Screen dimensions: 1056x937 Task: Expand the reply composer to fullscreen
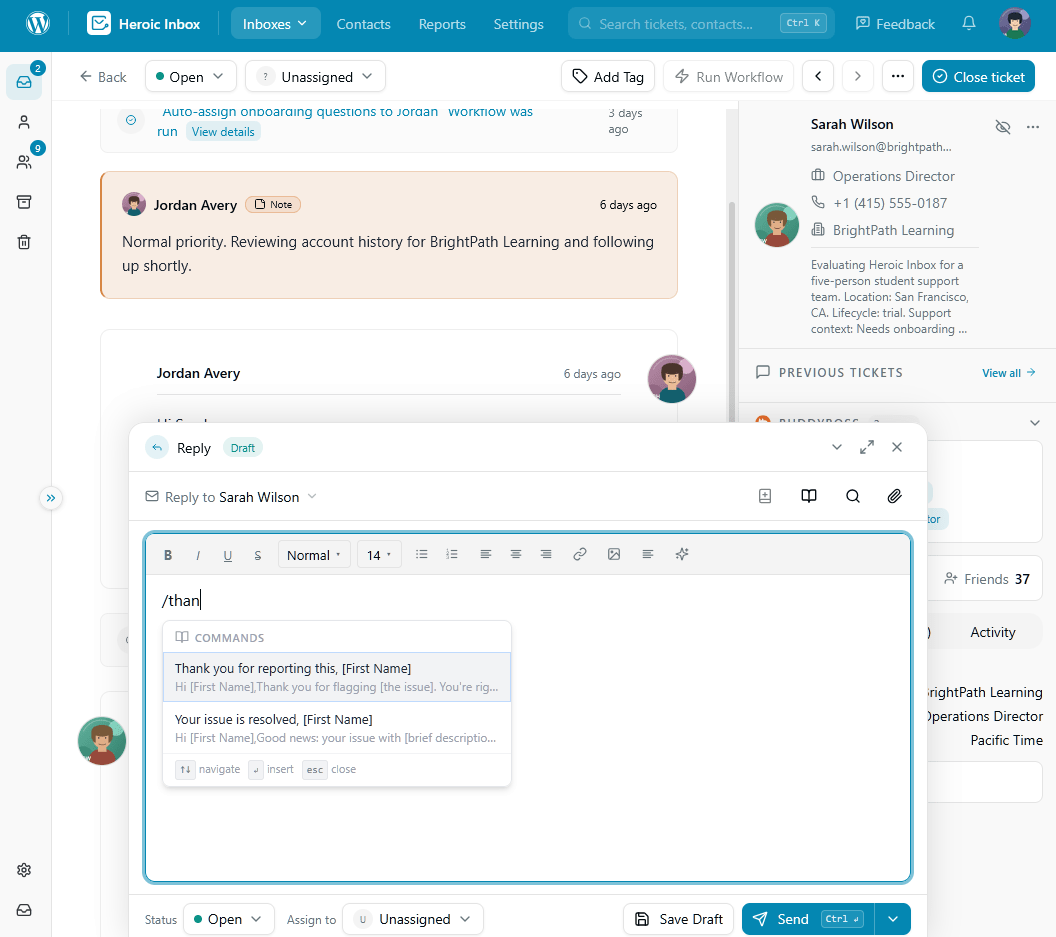867,447
